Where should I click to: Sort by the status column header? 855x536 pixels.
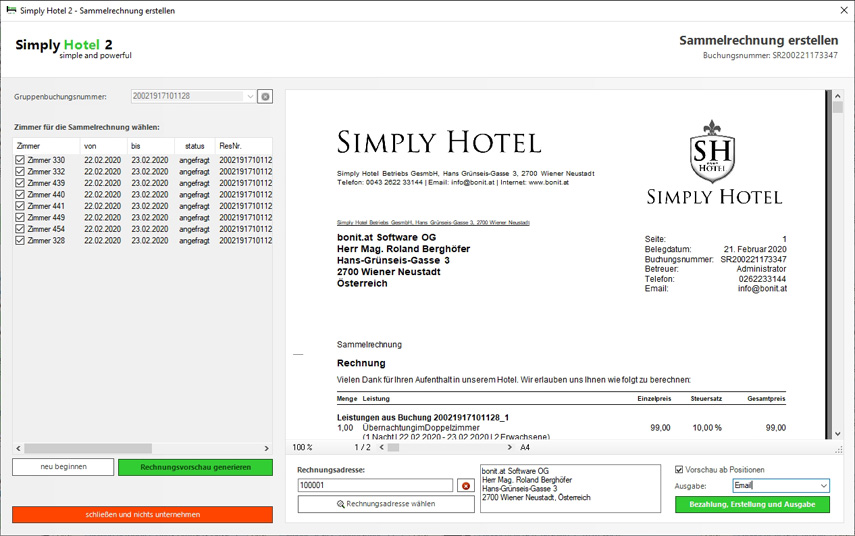tap(194, 146)
